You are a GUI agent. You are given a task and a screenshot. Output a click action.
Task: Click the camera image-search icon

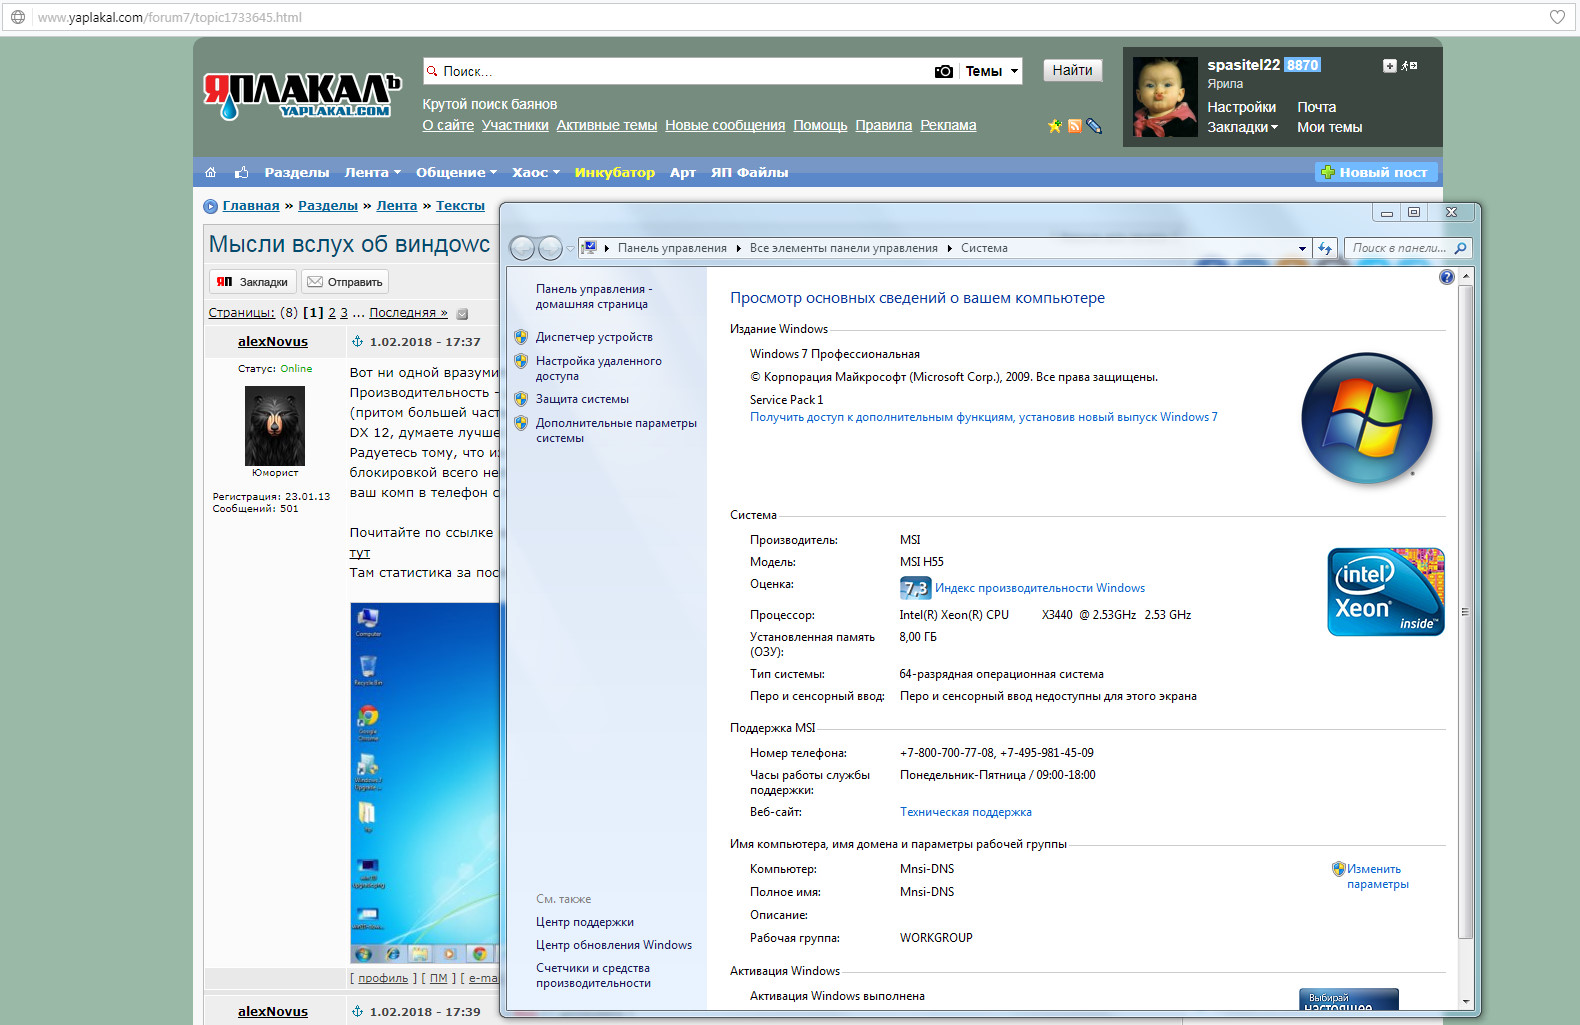click(943, 71)
